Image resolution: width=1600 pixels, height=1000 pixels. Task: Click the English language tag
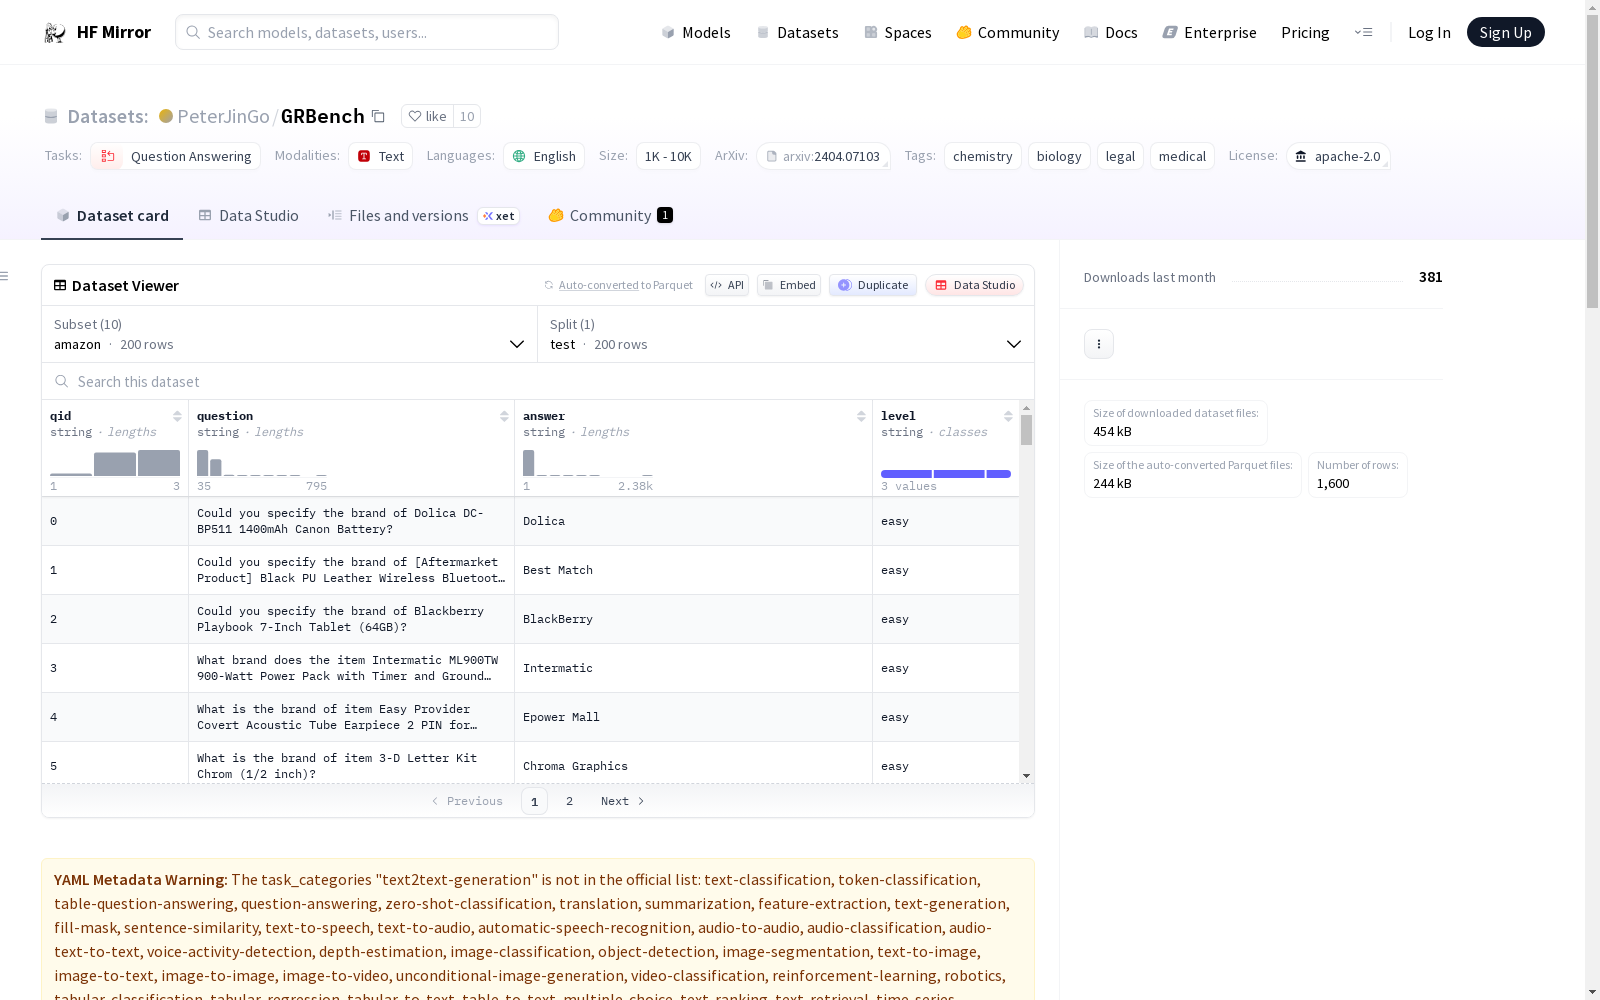click(x=544, y=156)
